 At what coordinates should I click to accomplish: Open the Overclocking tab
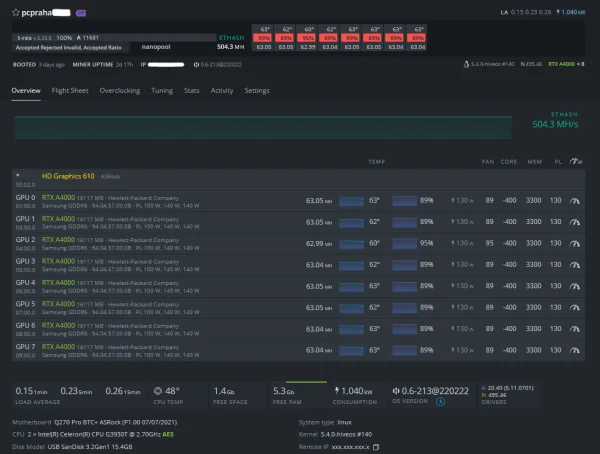click(x=120, y=91)
